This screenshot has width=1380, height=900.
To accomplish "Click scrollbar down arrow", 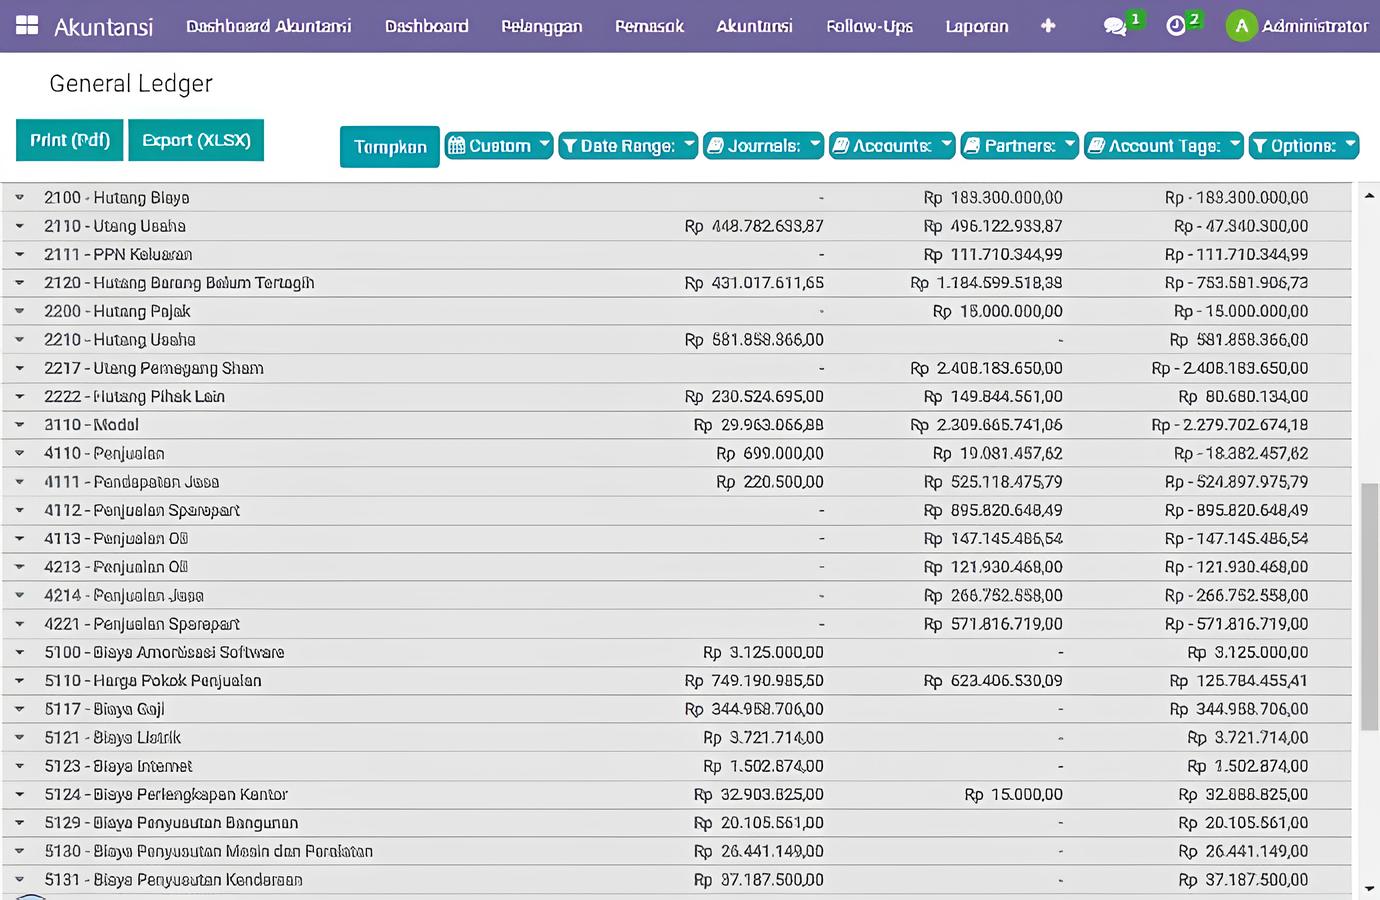I will point(1369,888).
